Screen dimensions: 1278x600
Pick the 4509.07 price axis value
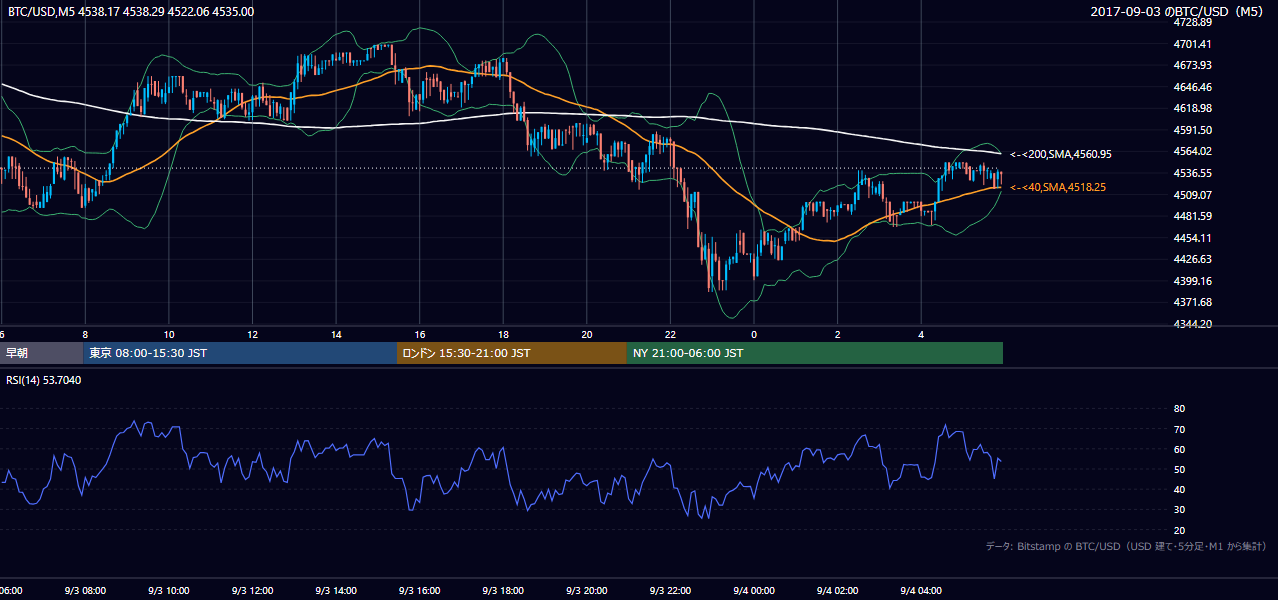[1193, 195]
